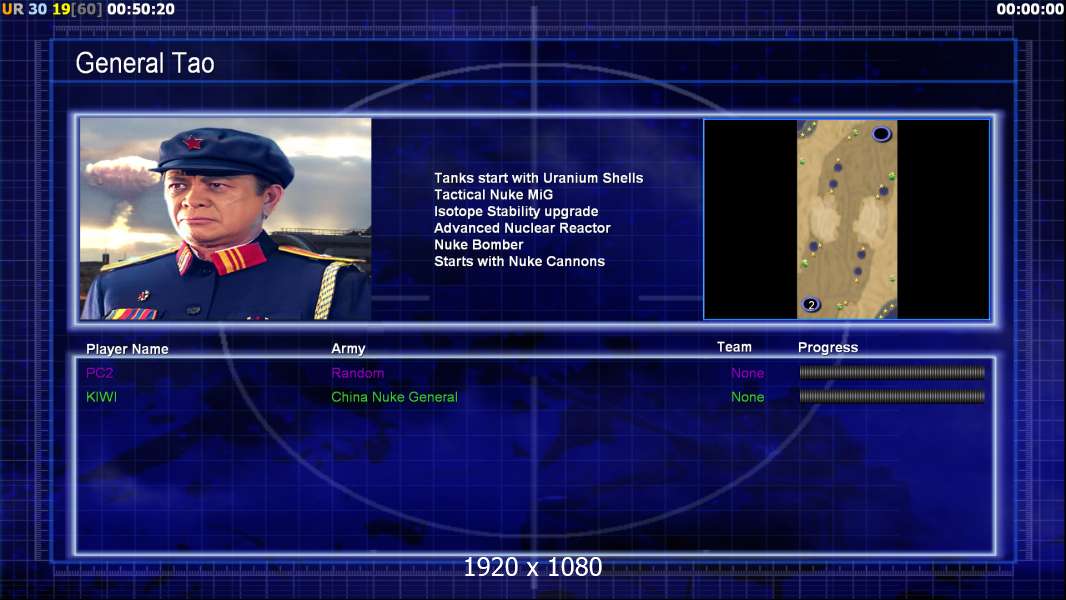
Task: Select the PC2 player name
Action: 99,373
